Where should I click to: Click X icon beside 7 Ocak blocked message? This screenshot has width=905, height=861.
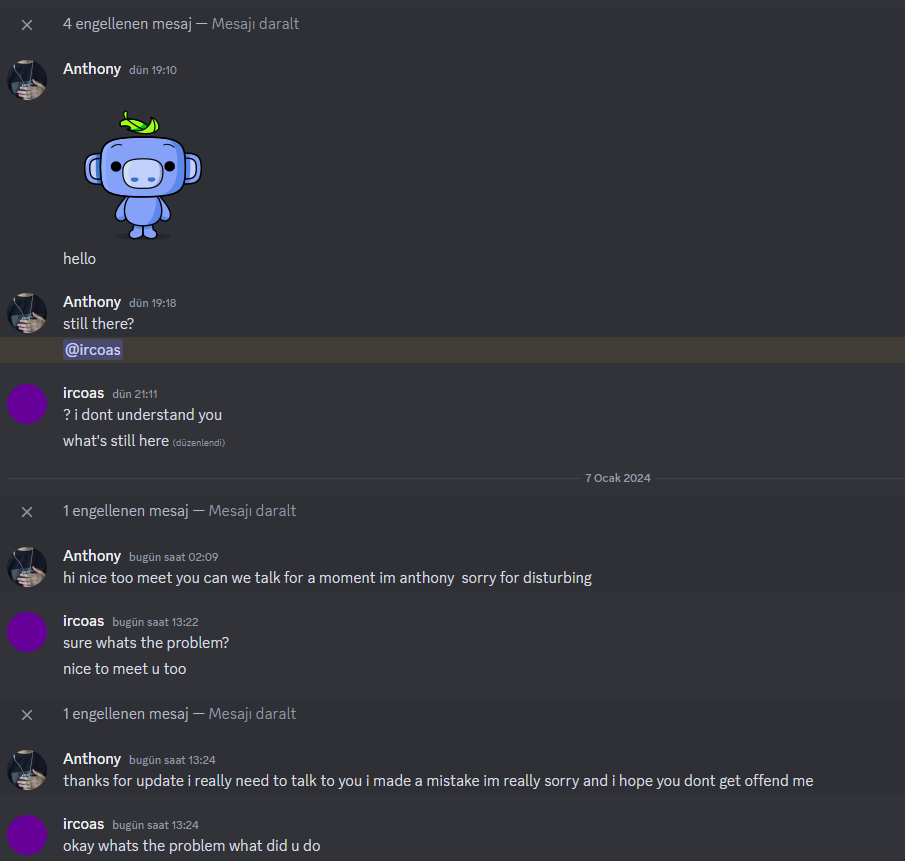click(x=27, y=512)
